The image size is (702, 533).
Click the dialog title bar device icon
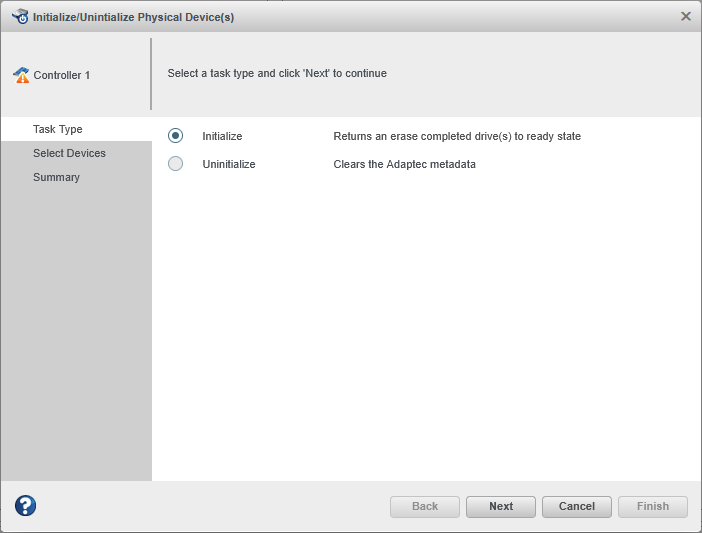tap(20, 16)
